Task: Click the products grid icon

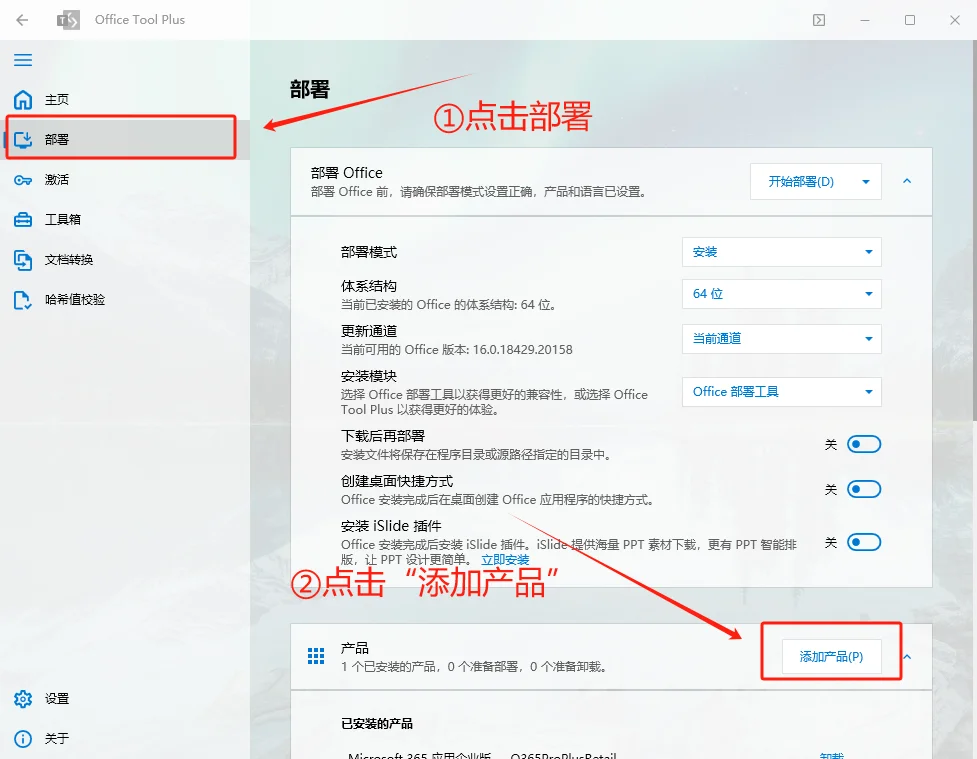Action: [316, 656]
